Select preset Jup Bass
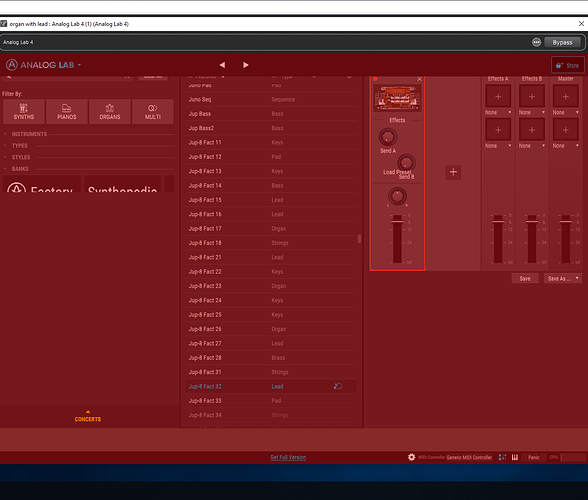The image size is (588, 500). click(271, 114)
